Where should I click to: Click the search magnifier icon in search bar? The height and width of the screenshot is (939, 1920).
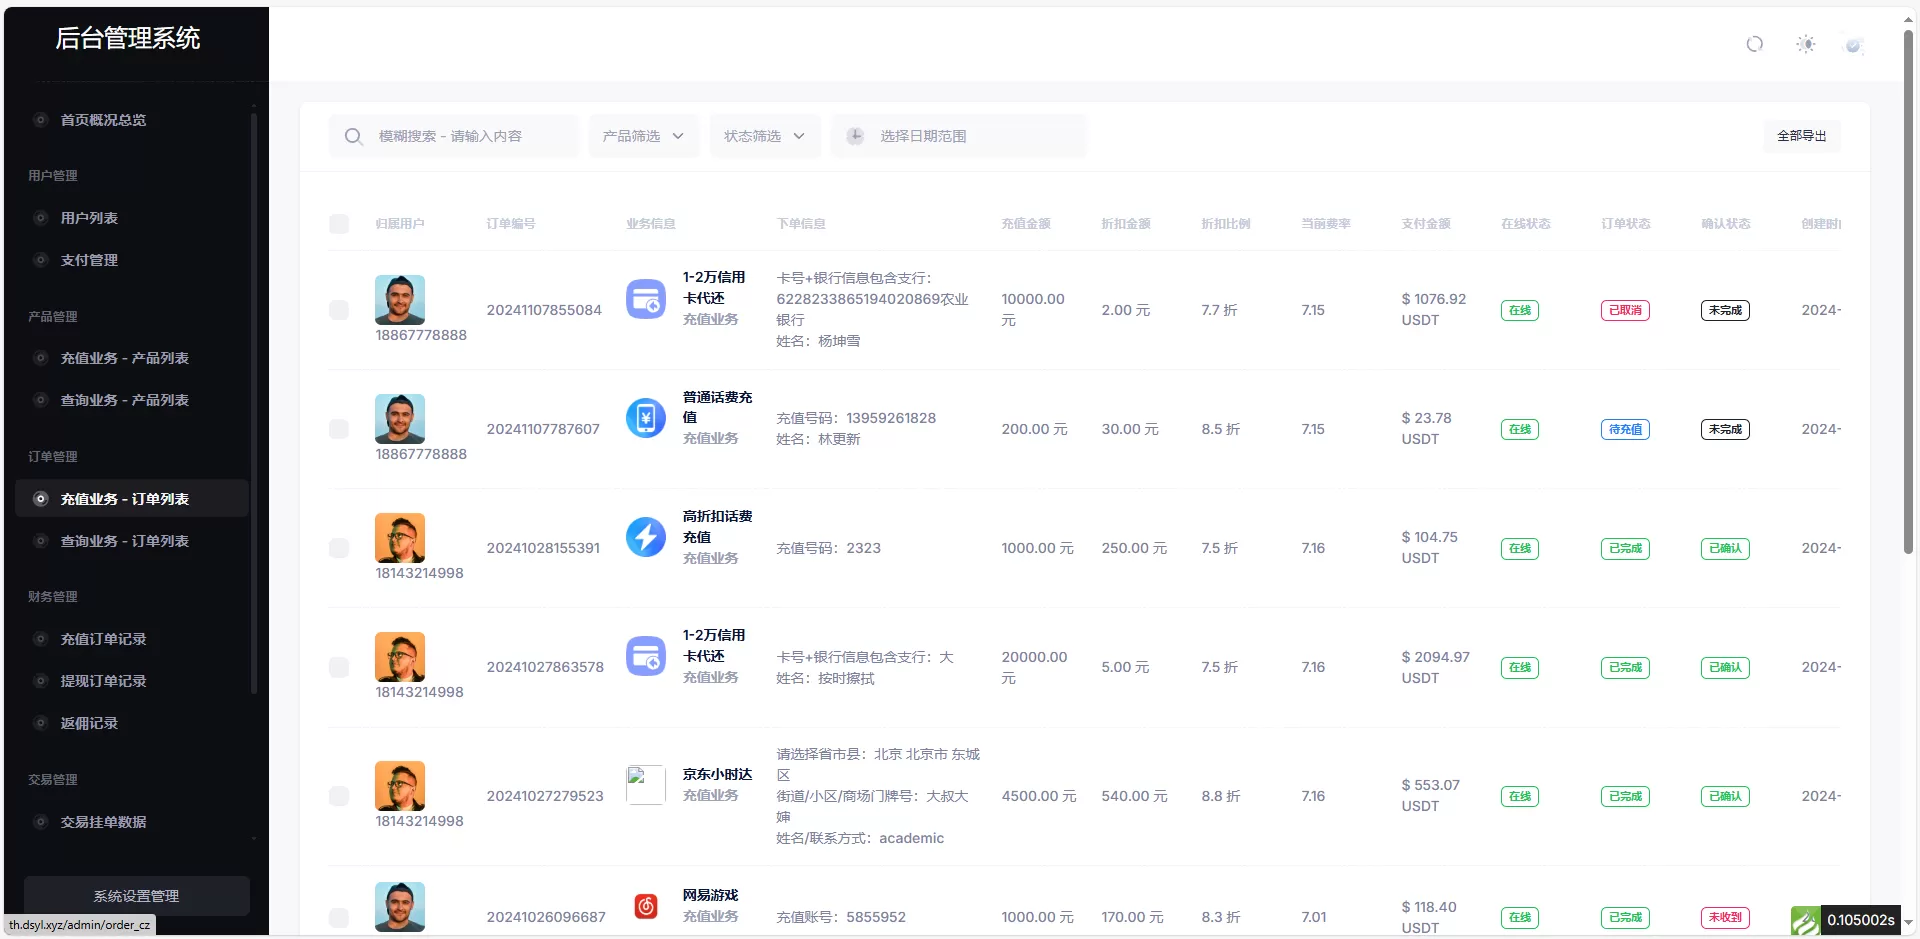[x=353, y=136]
